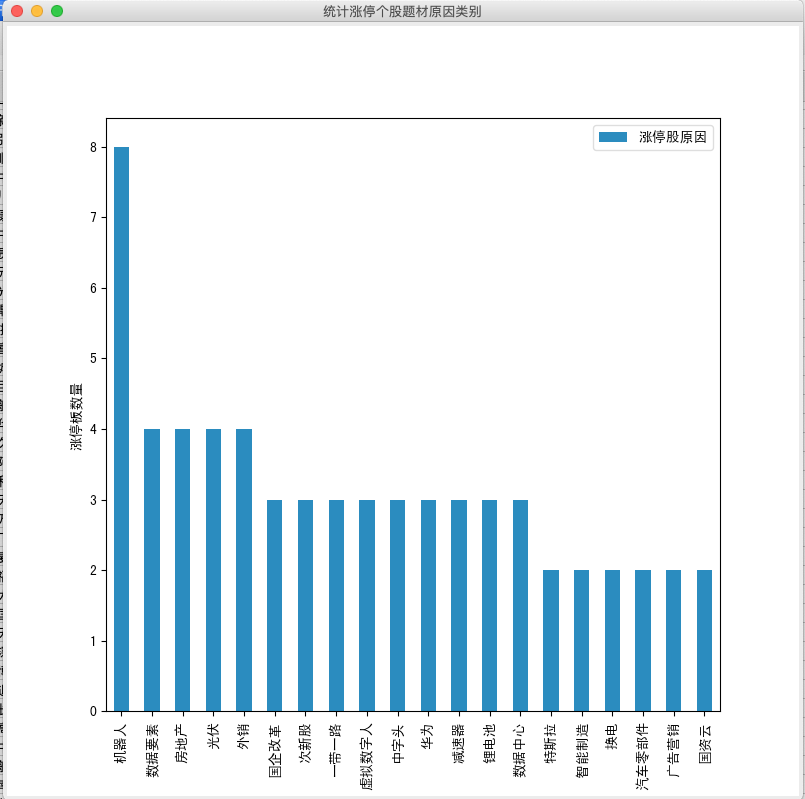This screenshot has height=799, width=805.
Task: Click the y-axis tick value 8
Action: pyautogui.click(x=93, y=148)
